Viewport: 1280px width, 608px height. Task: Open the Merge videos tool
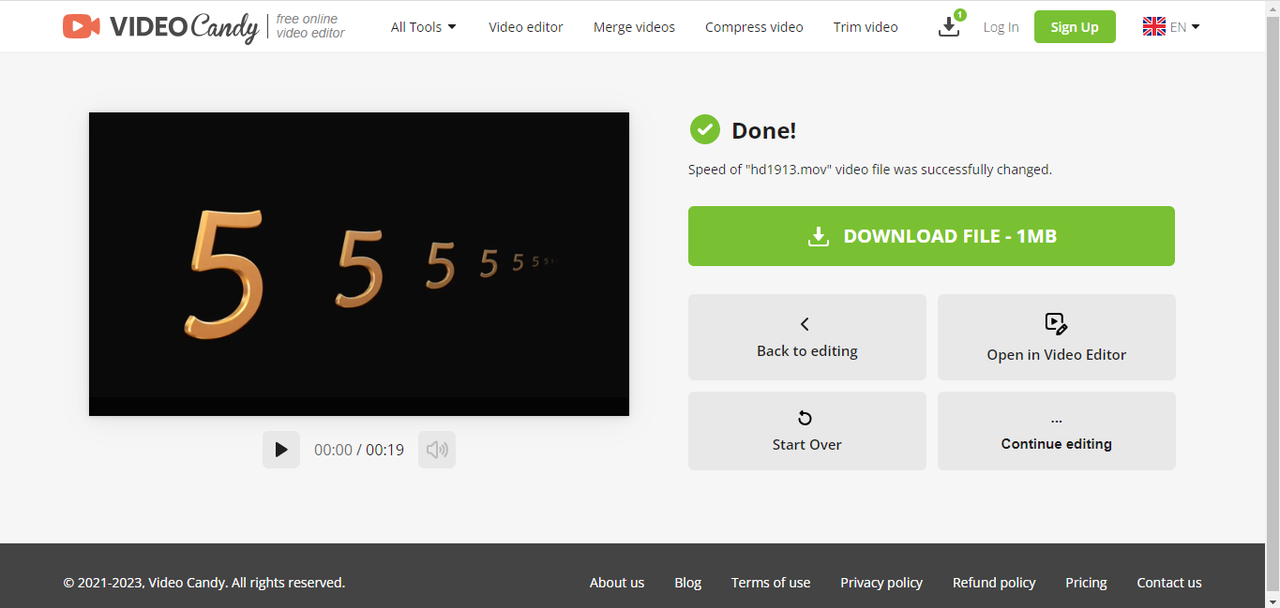point(634,27)
